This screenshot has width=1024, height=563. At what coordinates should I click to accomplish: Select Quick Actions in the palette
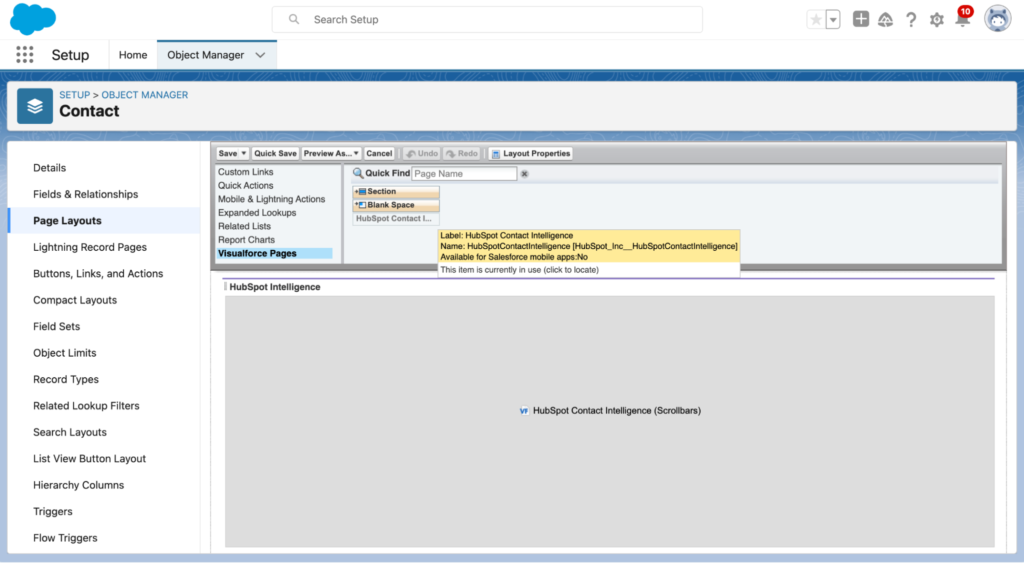[246, 185]
